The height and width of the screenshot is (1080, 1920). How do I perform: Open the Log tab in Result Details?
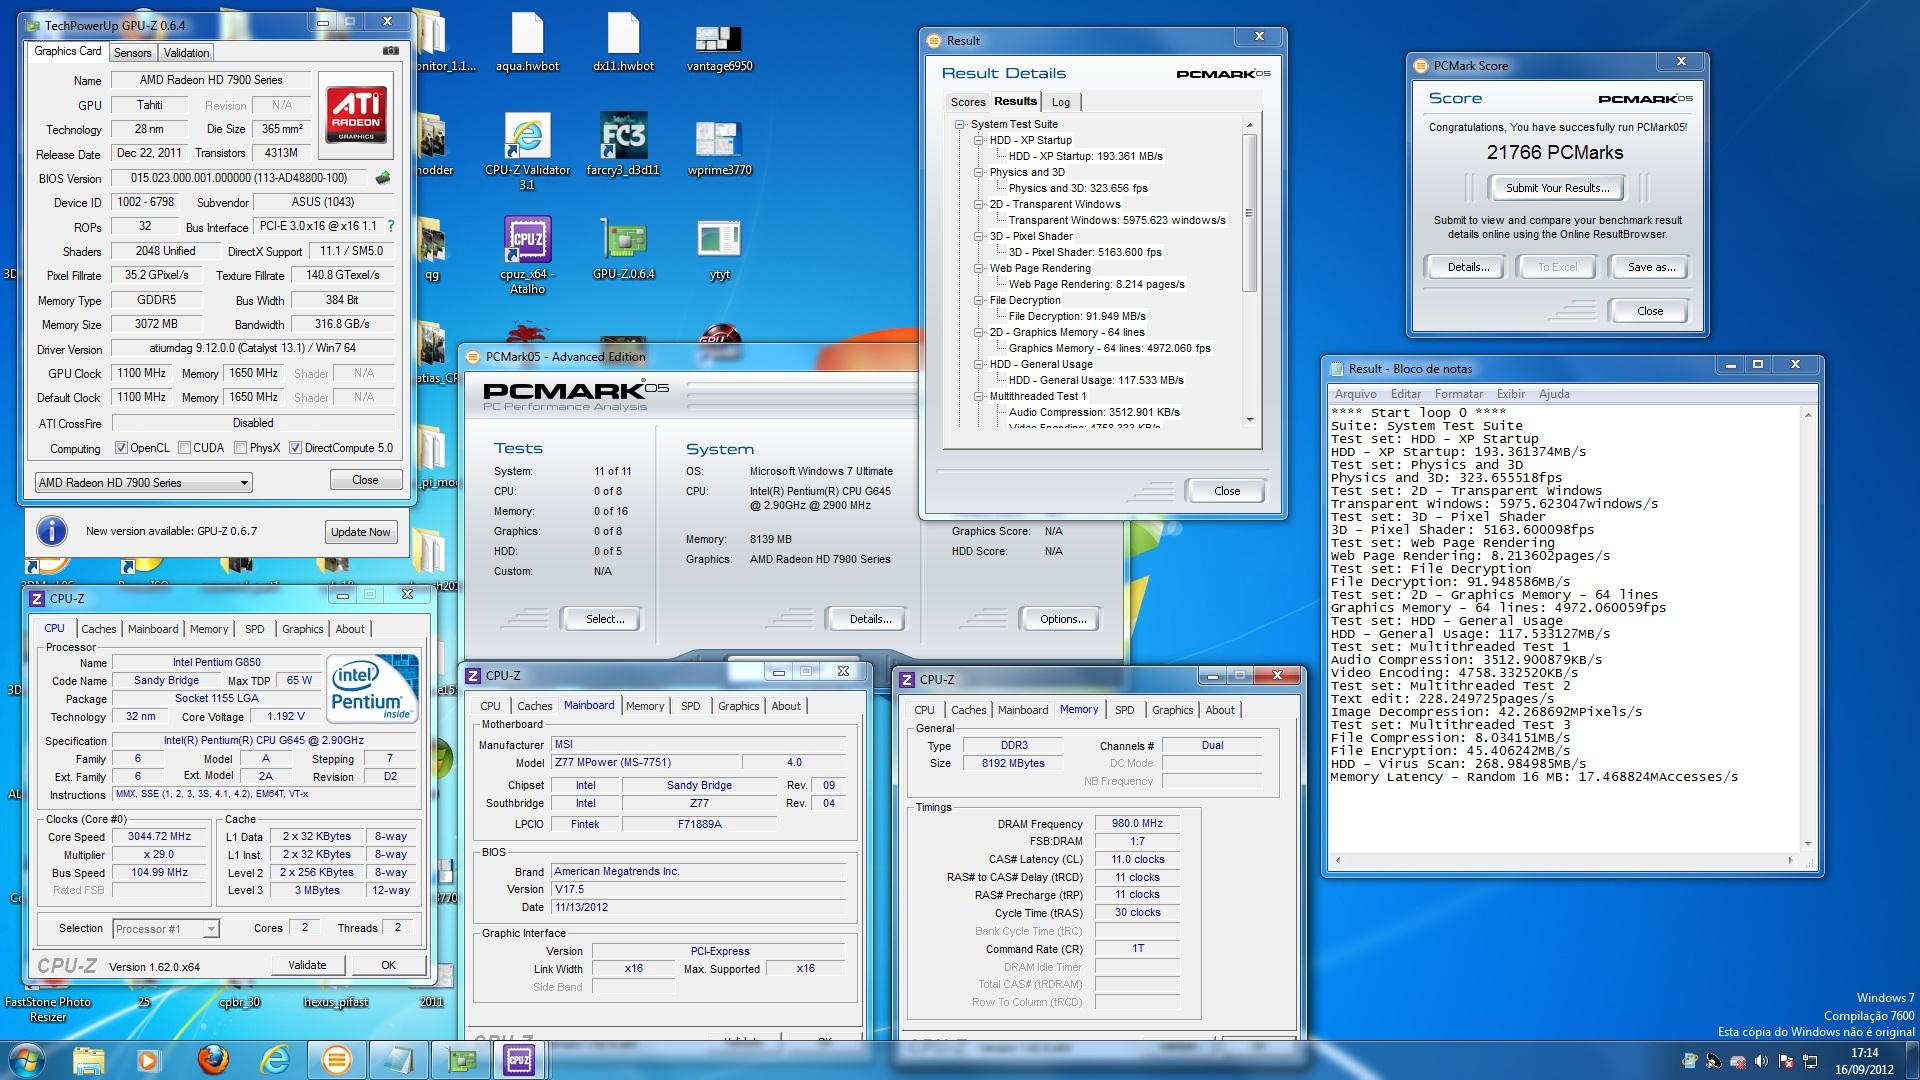pos(1061,102)
